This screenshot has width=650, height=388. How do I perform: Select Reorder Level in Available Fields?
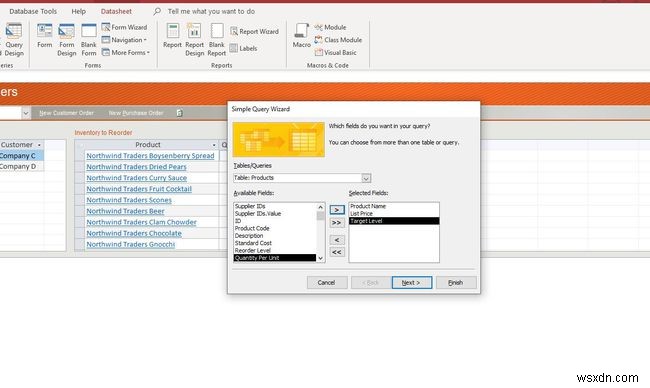point(275,250)
